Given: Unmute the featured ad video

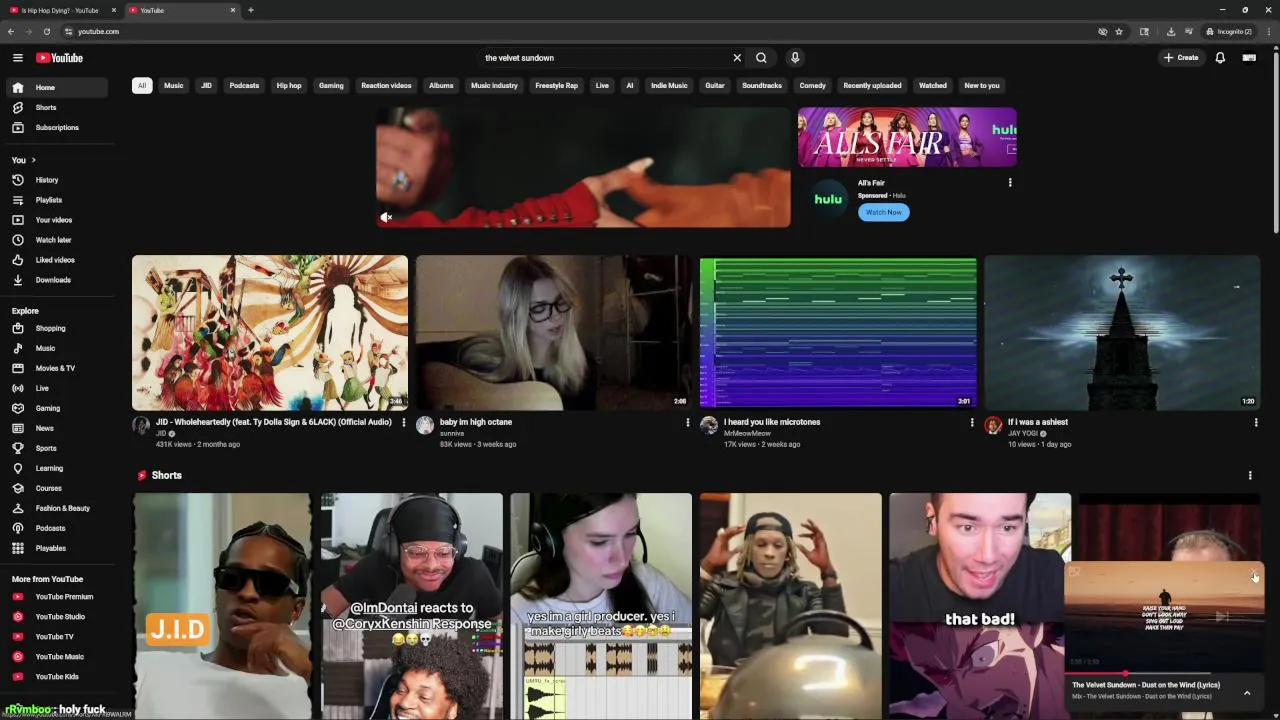Looking at the screenshot, I should pos(386,217).
